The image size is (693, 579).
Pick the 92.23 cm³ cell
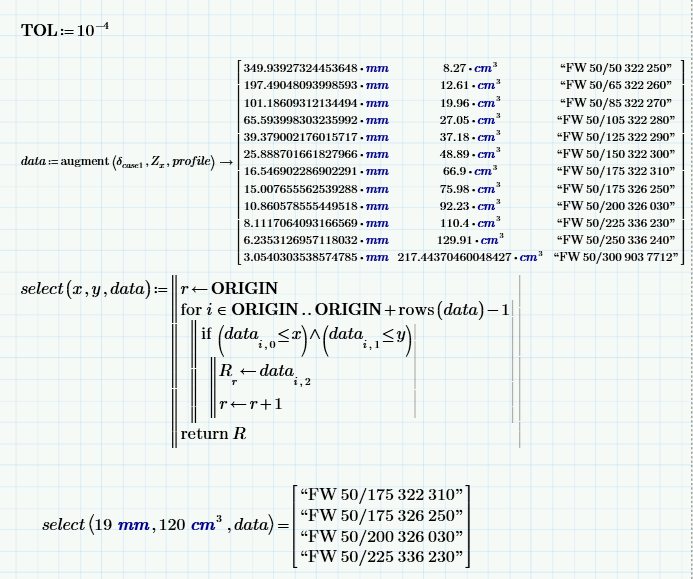(x=470, y=206)
